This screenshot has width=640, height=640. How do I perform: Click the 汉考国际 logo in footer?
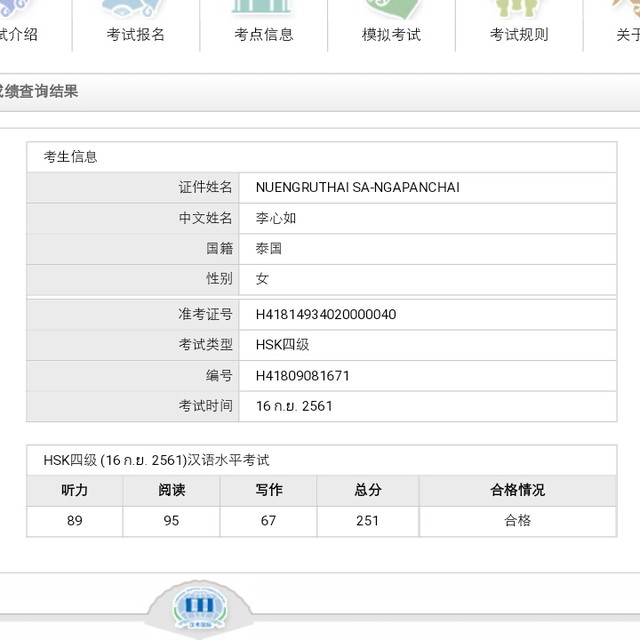(199, 608)
